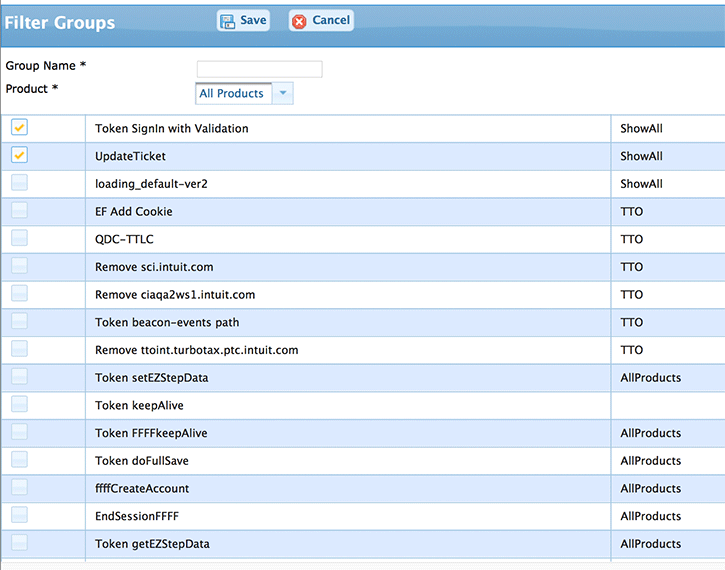Click the 'UpdateTicket' filter name

tap(130, 156)
